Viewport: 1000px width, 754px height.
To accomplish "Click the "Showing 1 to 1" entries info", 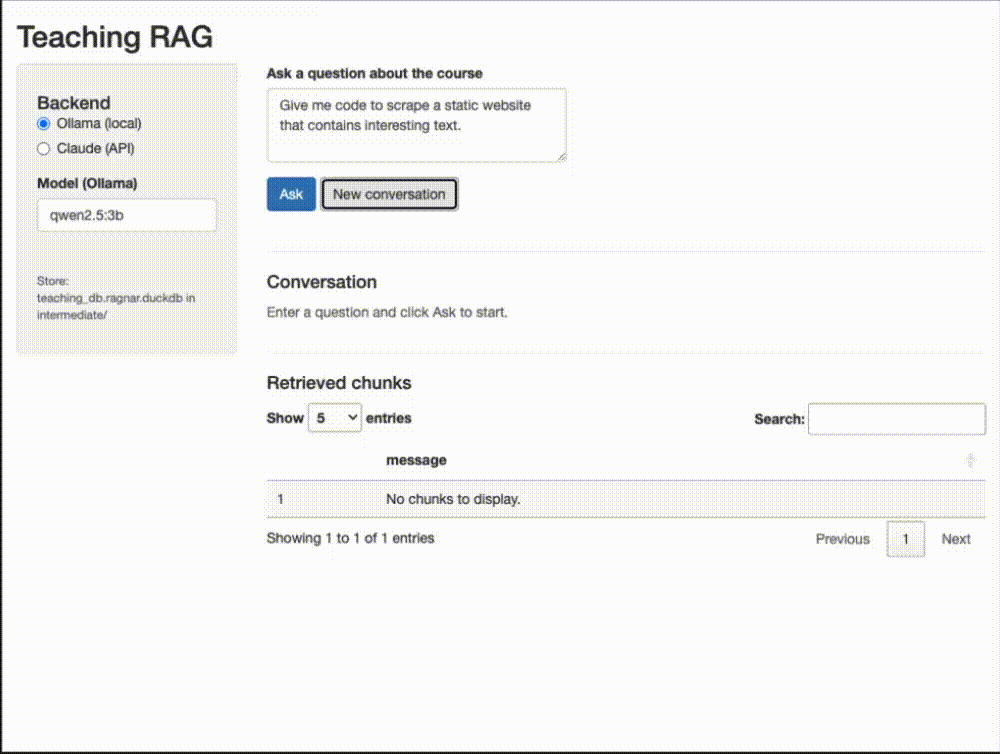I will [x=350, y=538].
